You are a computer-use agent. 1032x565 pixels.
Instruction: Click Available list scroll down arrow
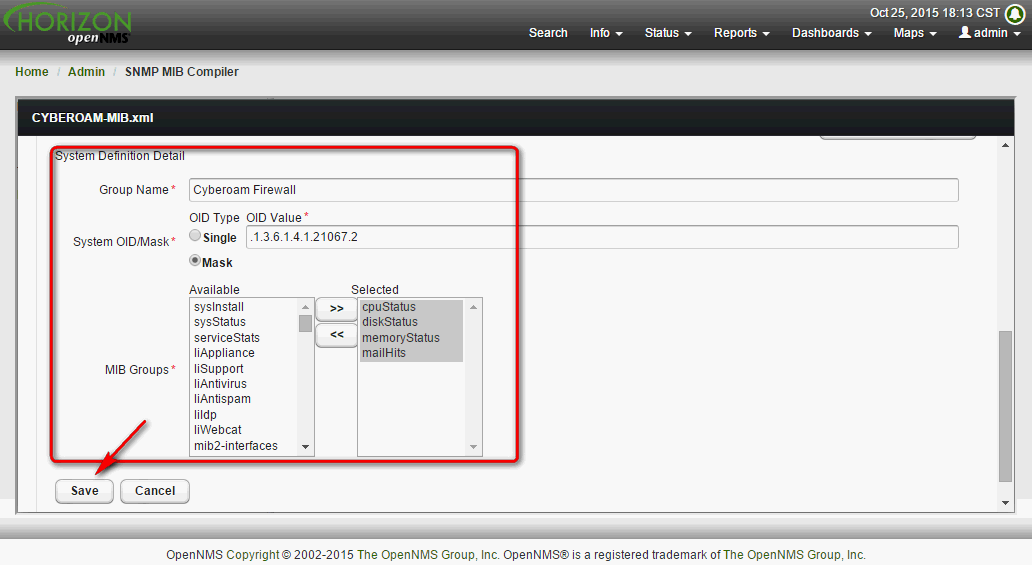pos(305,446)
